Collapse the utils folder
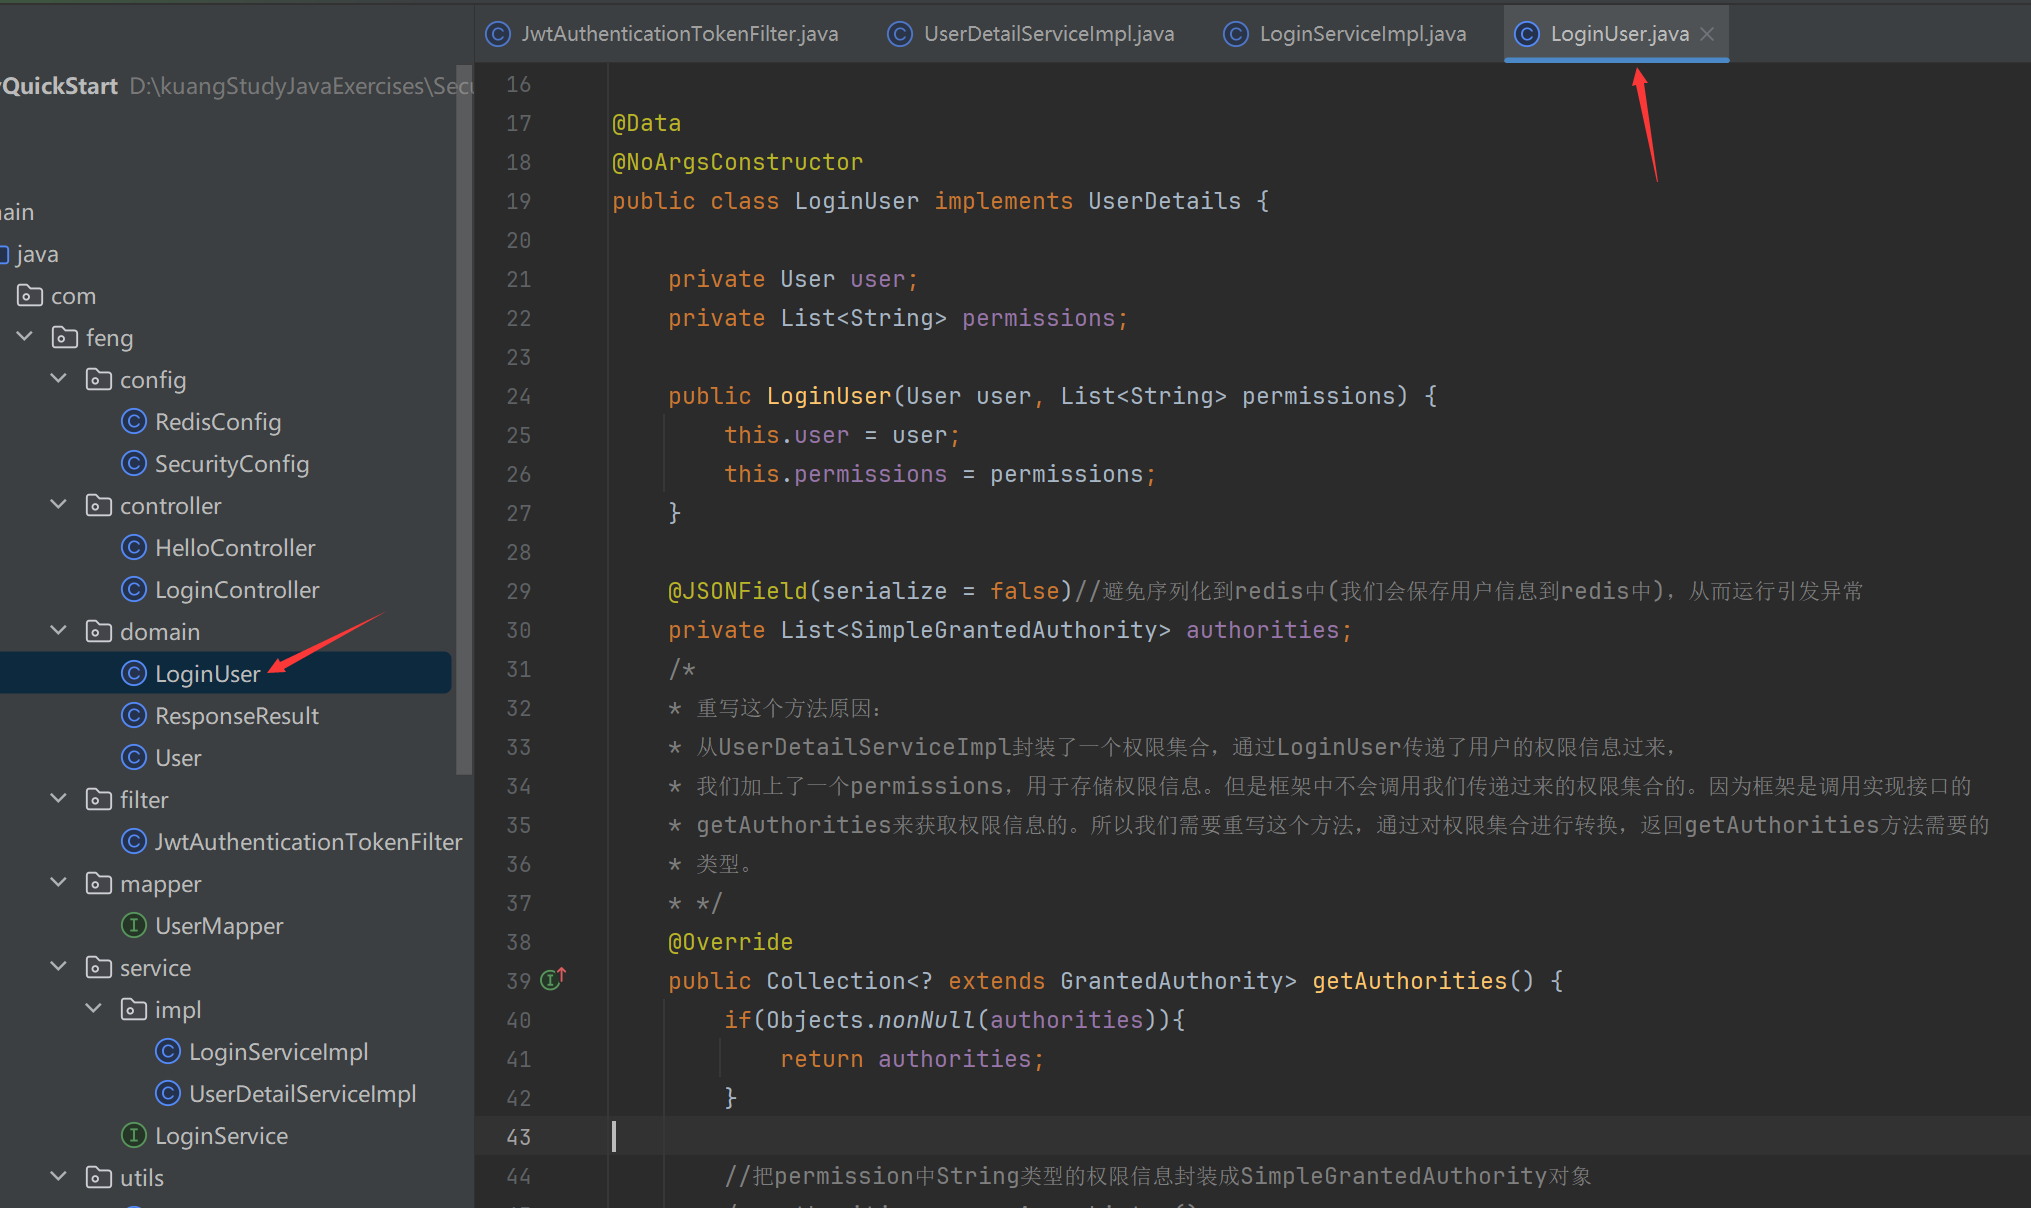 59,1177
